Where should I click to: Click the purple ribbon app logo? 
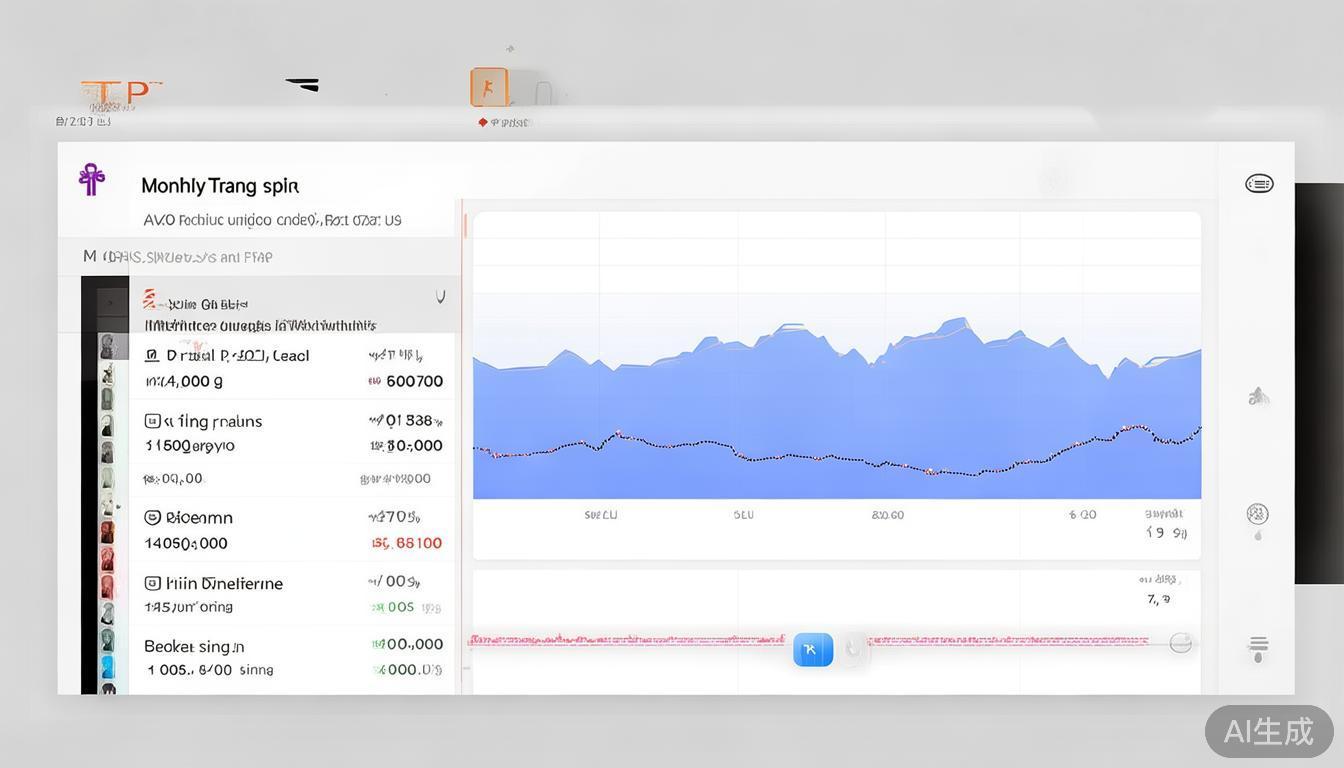pyautogui.click(x=91, y=179)
